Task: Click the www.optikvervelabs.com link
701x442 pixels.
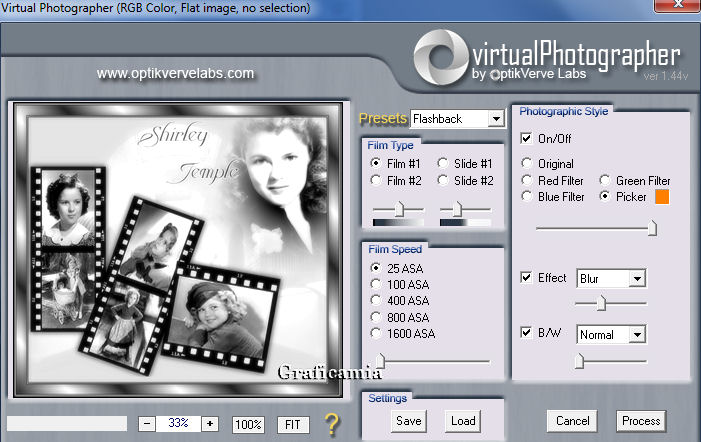Action: [175, 73]
